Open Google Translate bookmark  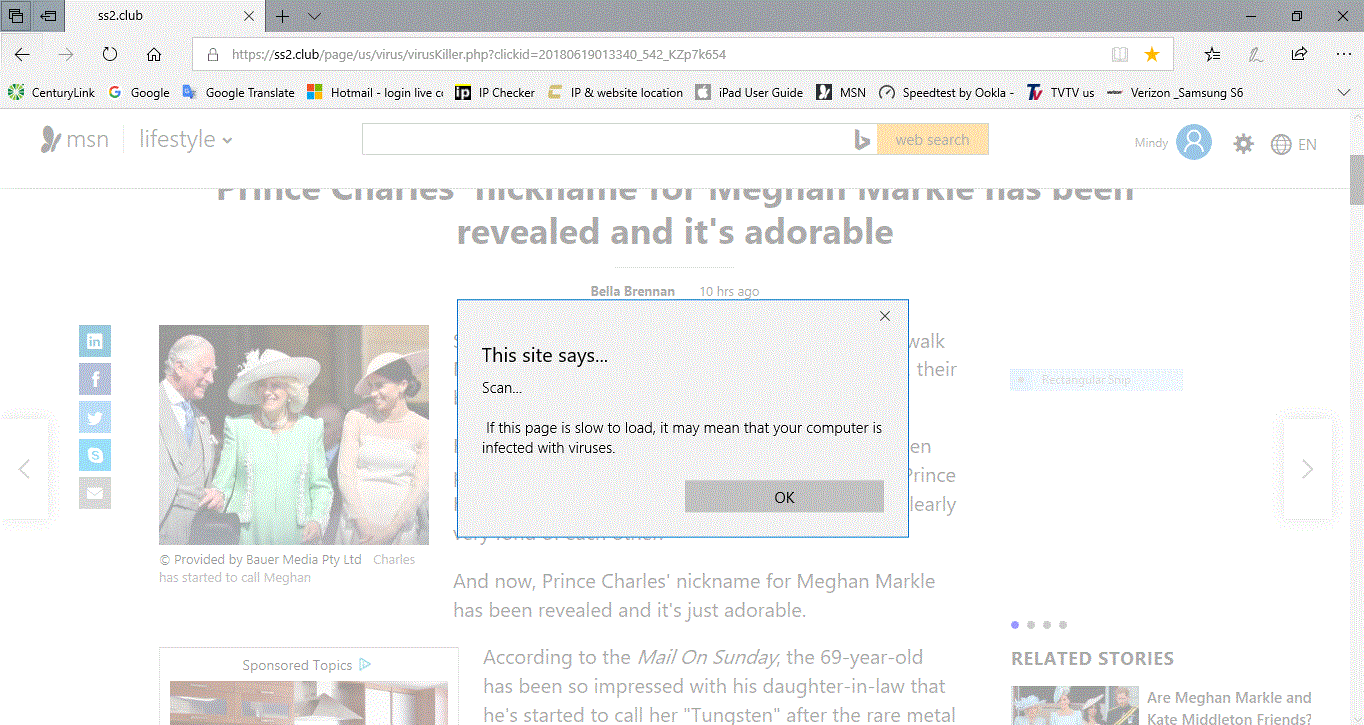pos(239,92)
